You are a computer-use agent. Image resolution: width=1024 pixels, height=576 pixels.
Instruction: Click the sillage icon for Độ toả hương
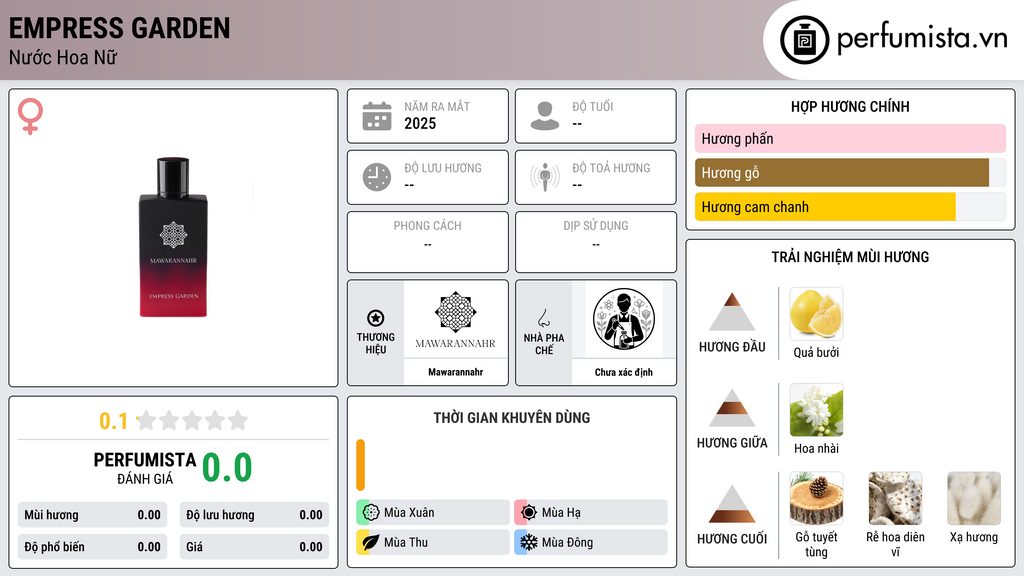pos(545,177)
